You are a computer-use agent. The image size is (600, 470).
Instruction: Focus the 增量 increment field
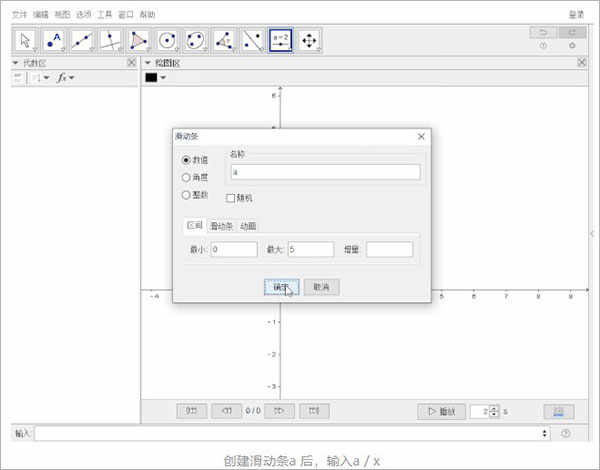pos(390,250)
